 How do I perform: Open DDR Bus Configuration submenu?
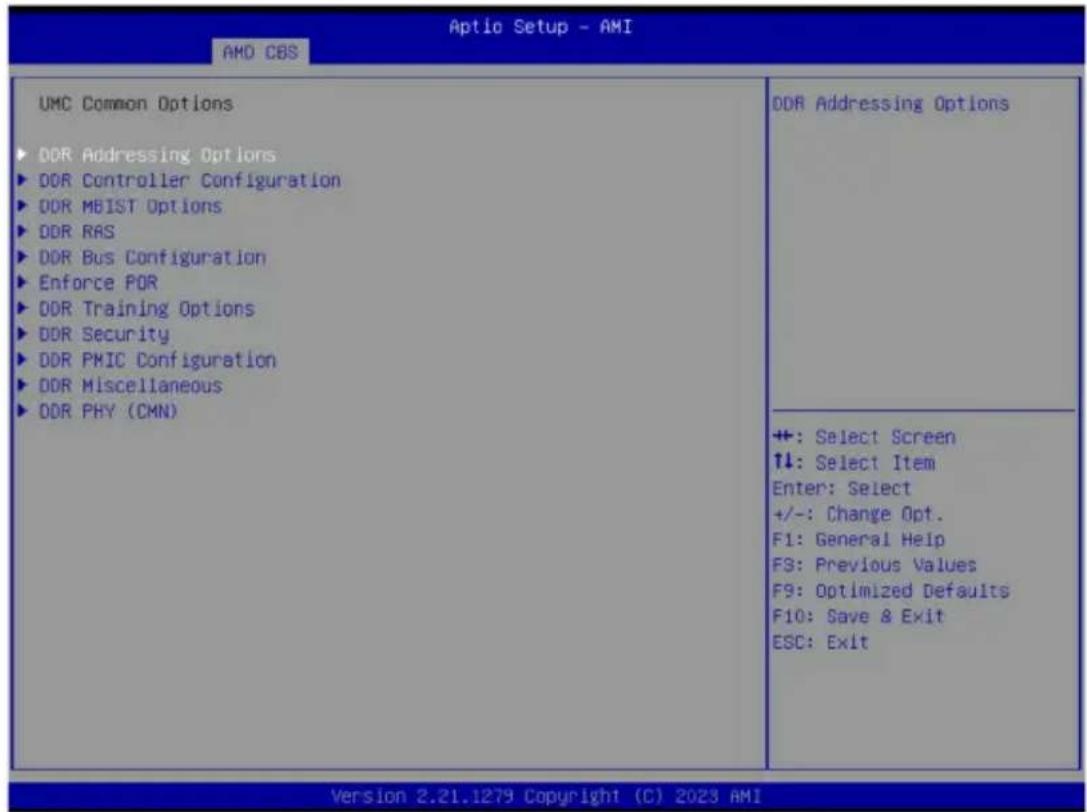click(x=152, y=257)
